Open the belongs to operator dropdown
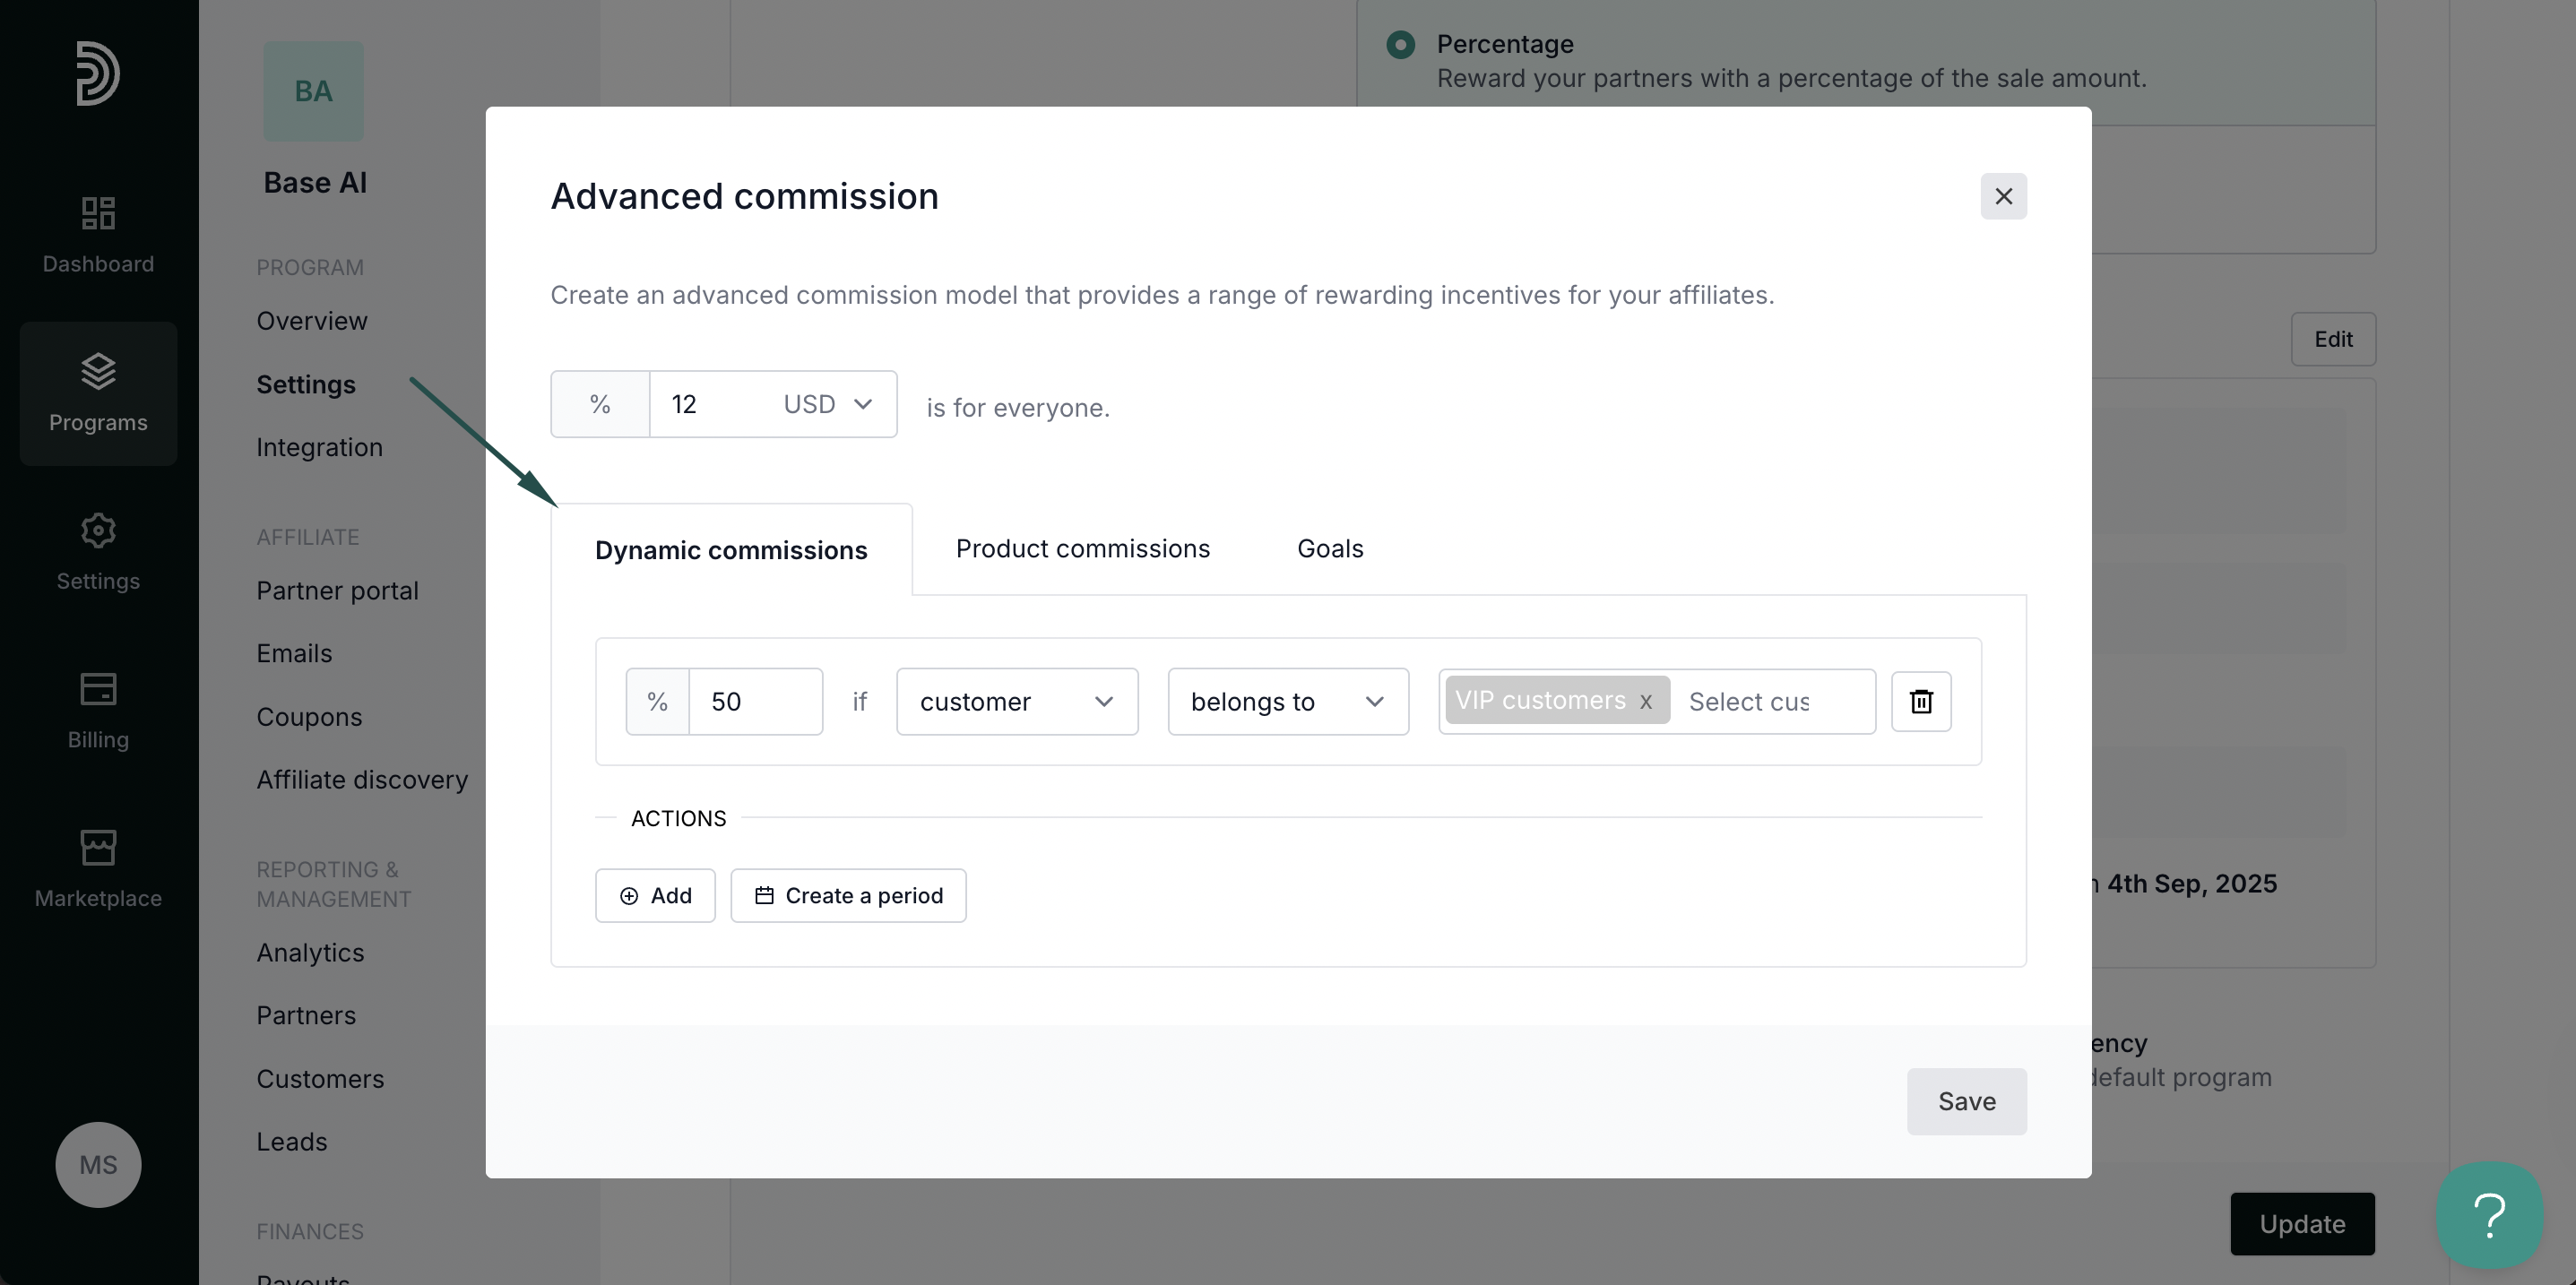 [x=1287, y=701]
